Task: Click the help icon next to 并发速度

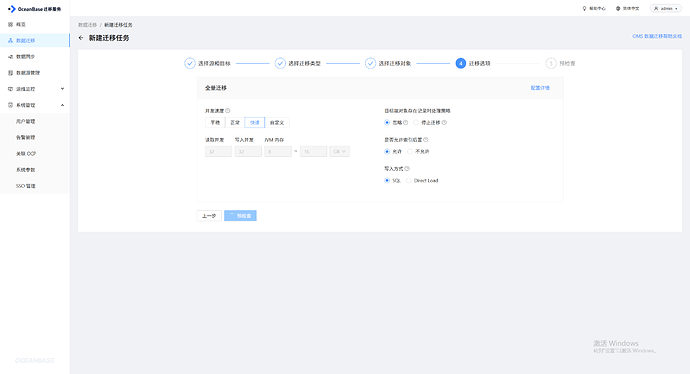Action: tap(228, 111)
